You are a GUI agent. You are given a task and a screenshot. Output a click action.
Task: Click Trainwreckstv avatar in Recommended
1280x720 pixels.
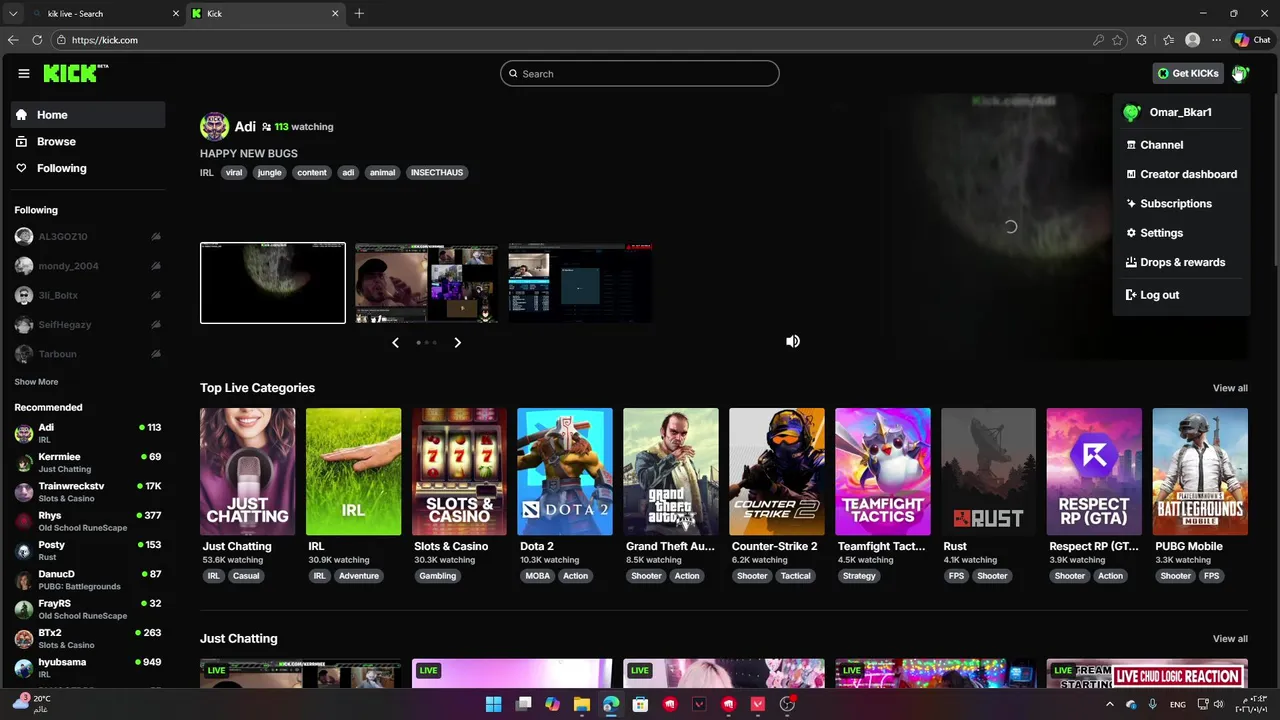coord(24,492)
